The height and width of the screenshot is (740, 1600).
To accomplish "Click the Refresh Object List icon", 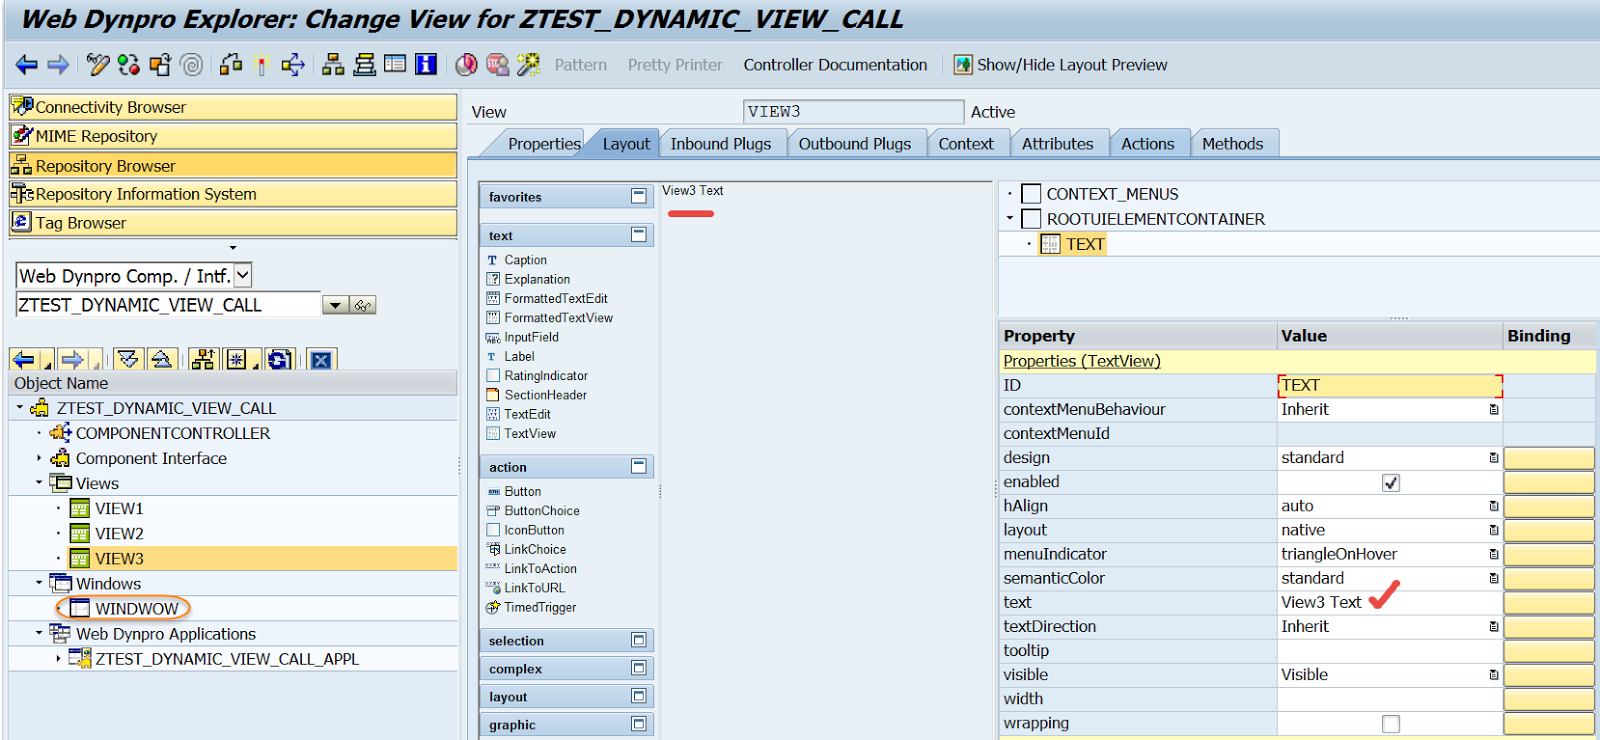I will click(x=280, y=359).
